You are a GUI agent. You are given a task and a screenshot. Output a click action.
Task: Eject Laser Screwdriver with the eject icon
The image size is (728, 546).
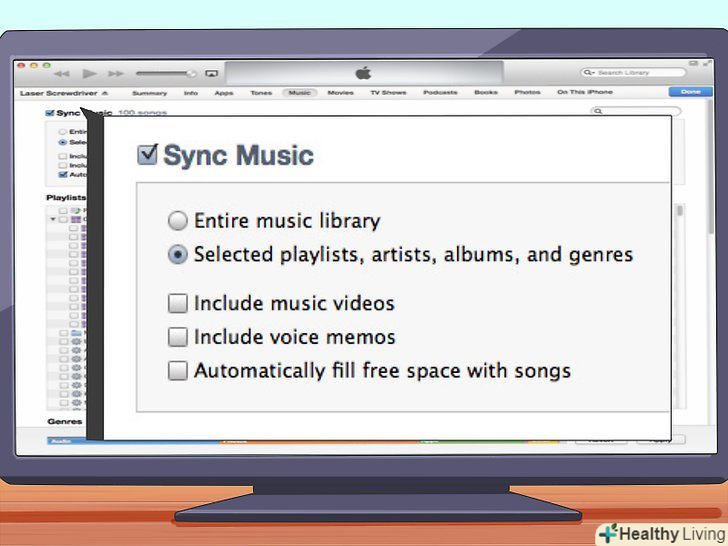tap(105, 93)
